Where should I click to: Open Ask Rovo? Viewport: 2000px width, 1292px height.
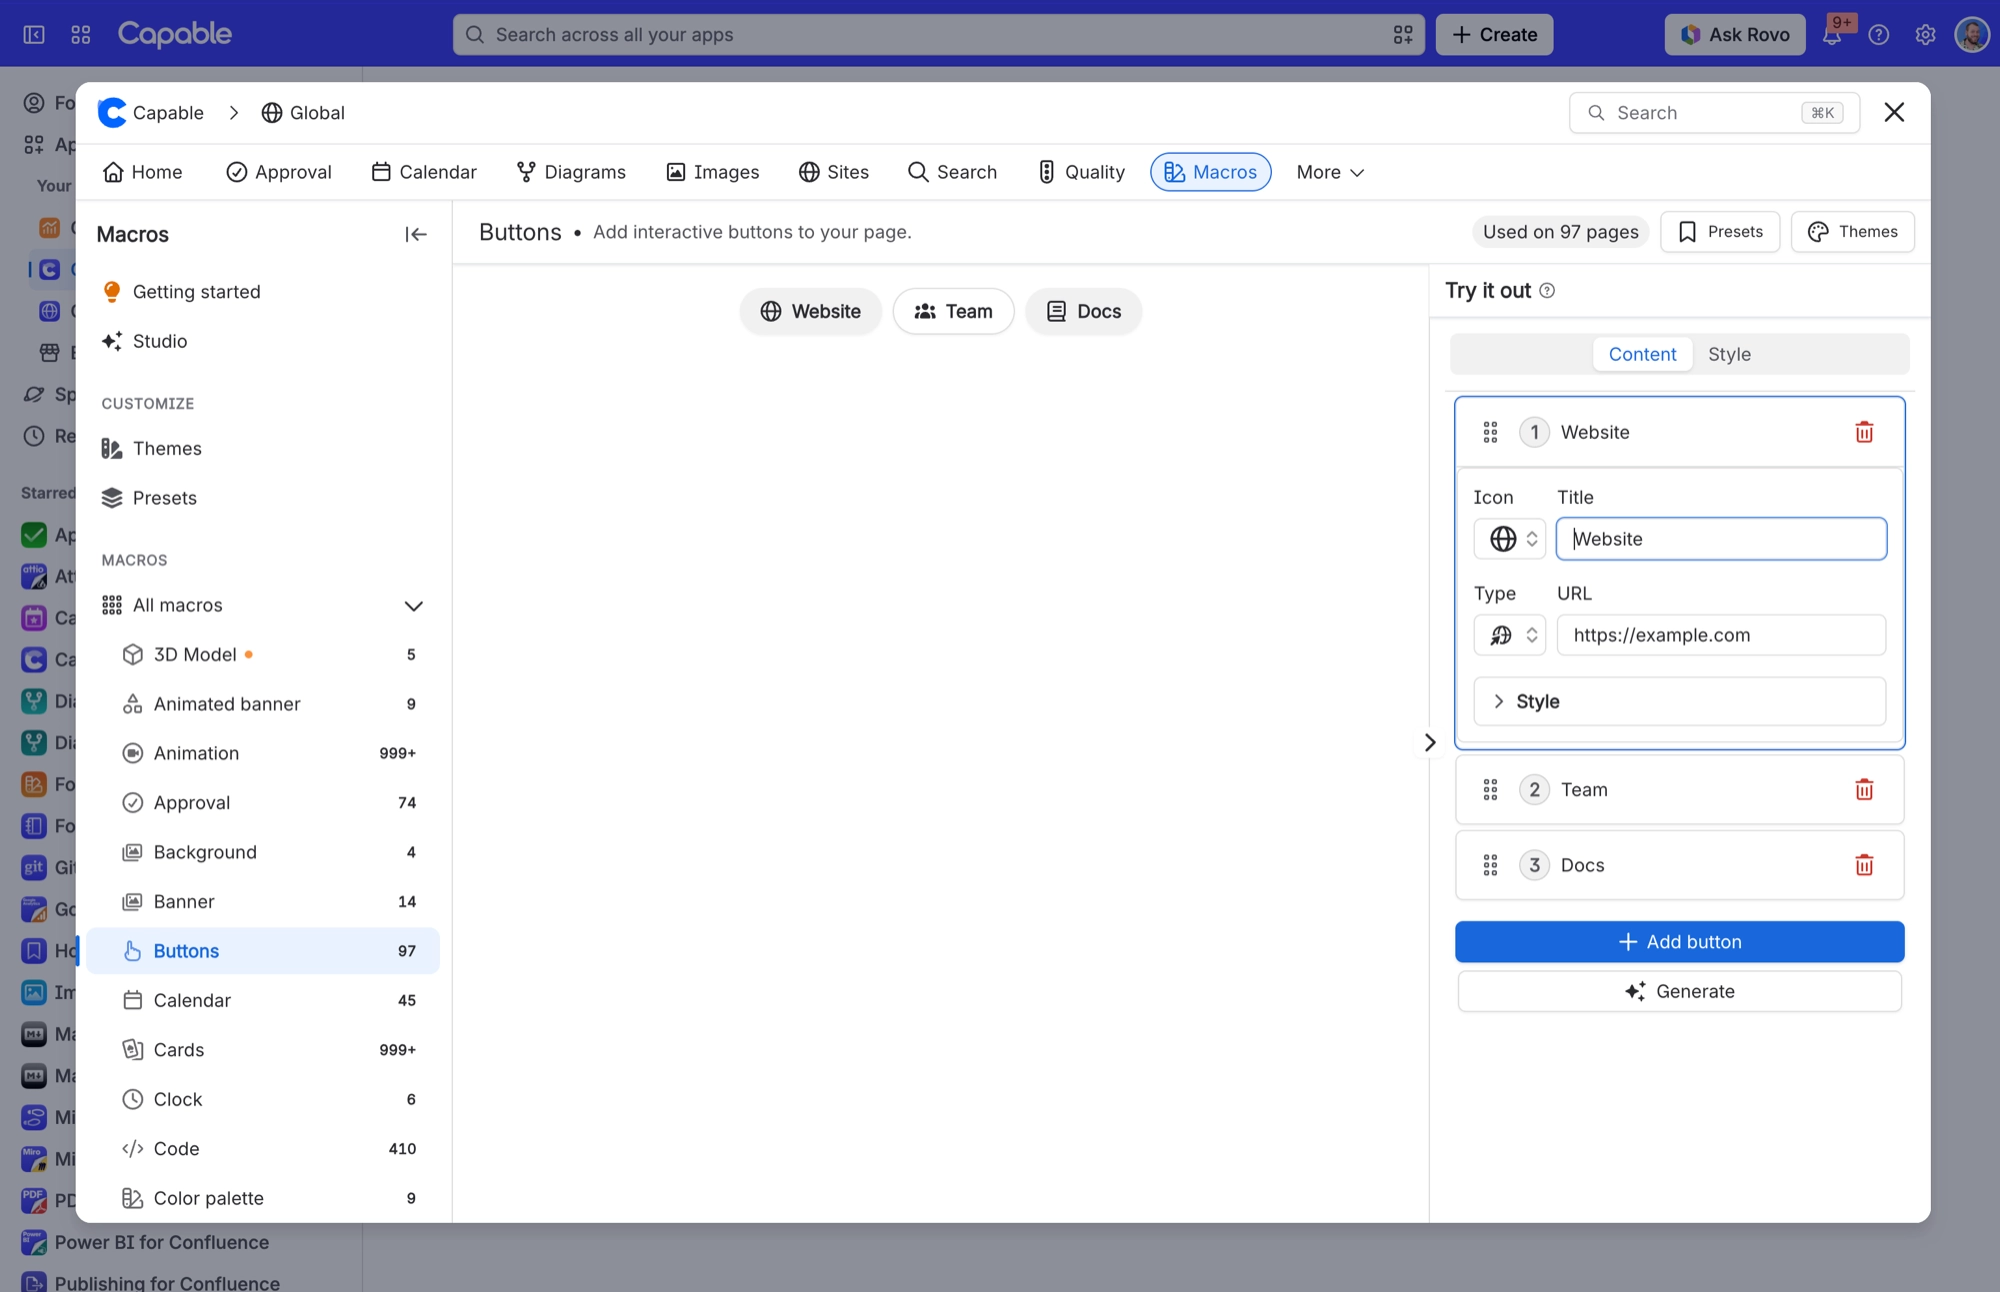point(1735,35)
